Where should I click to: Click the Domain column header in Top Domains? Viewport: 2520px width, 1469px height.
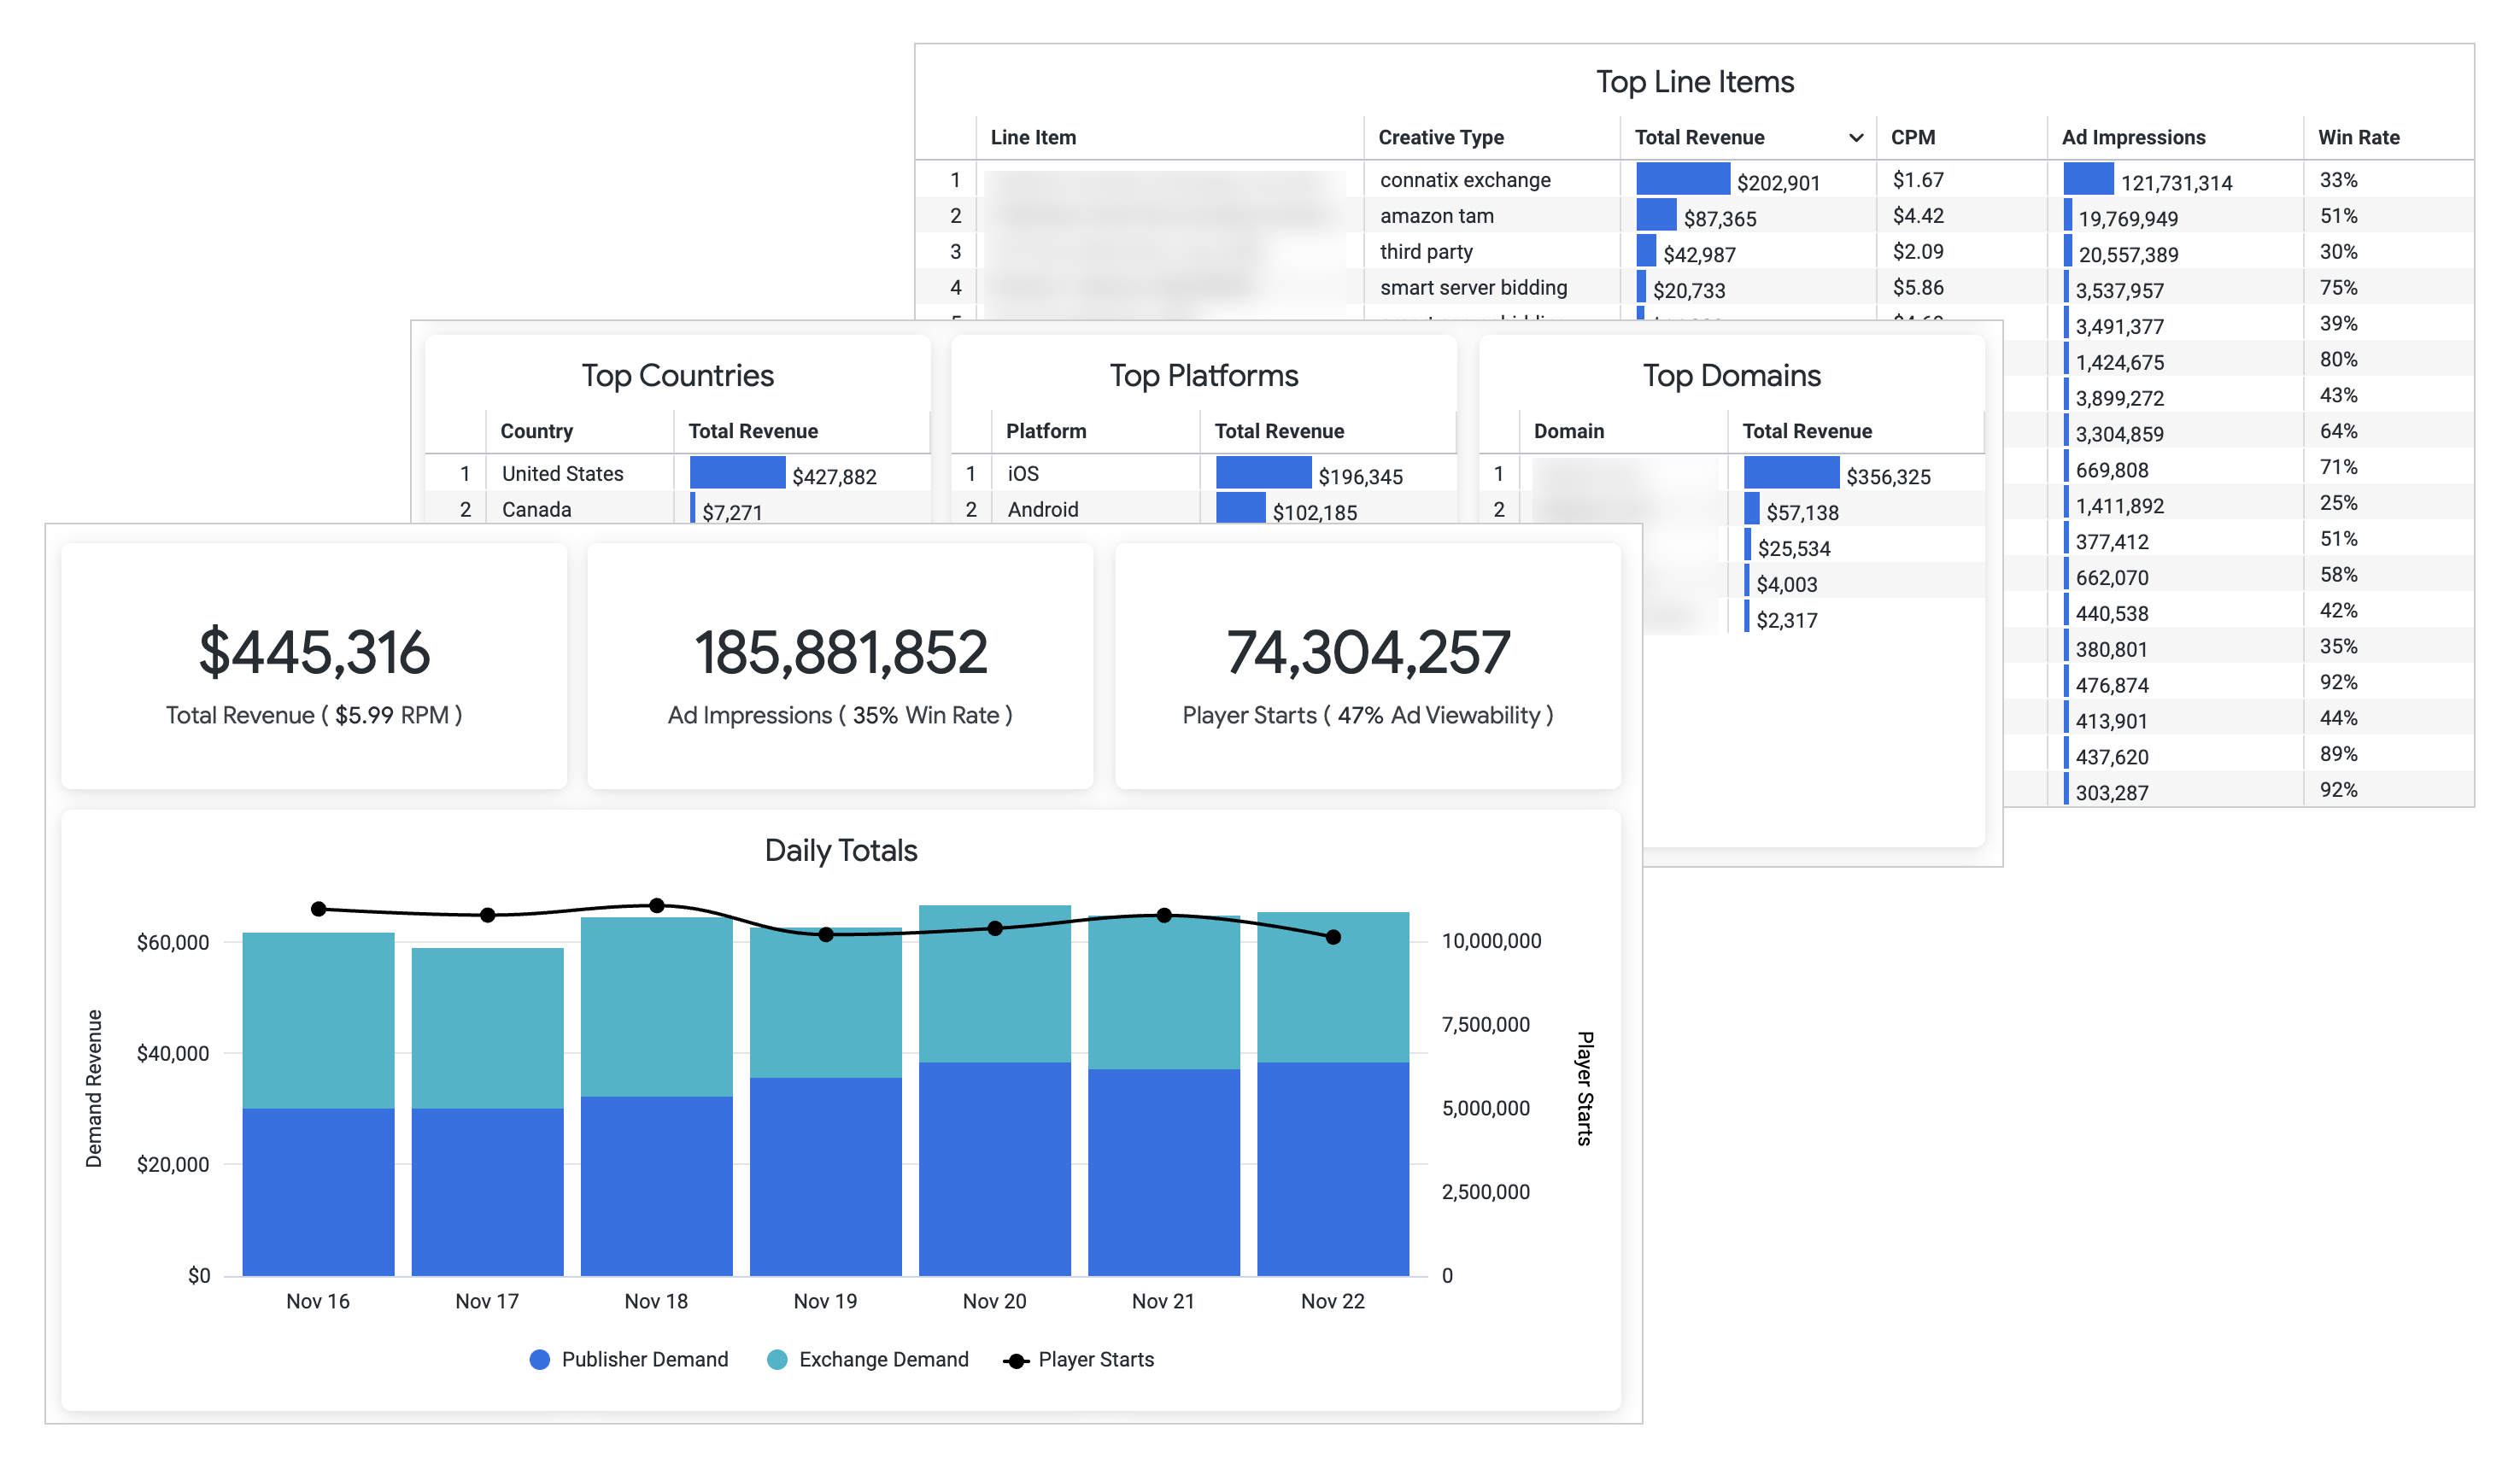1568,431
